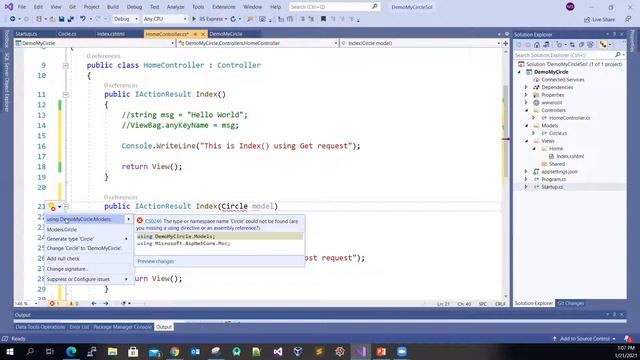Click the browser refresh icon in toolbar
Viewport: 640px width, 360px height.
[233, 19]
